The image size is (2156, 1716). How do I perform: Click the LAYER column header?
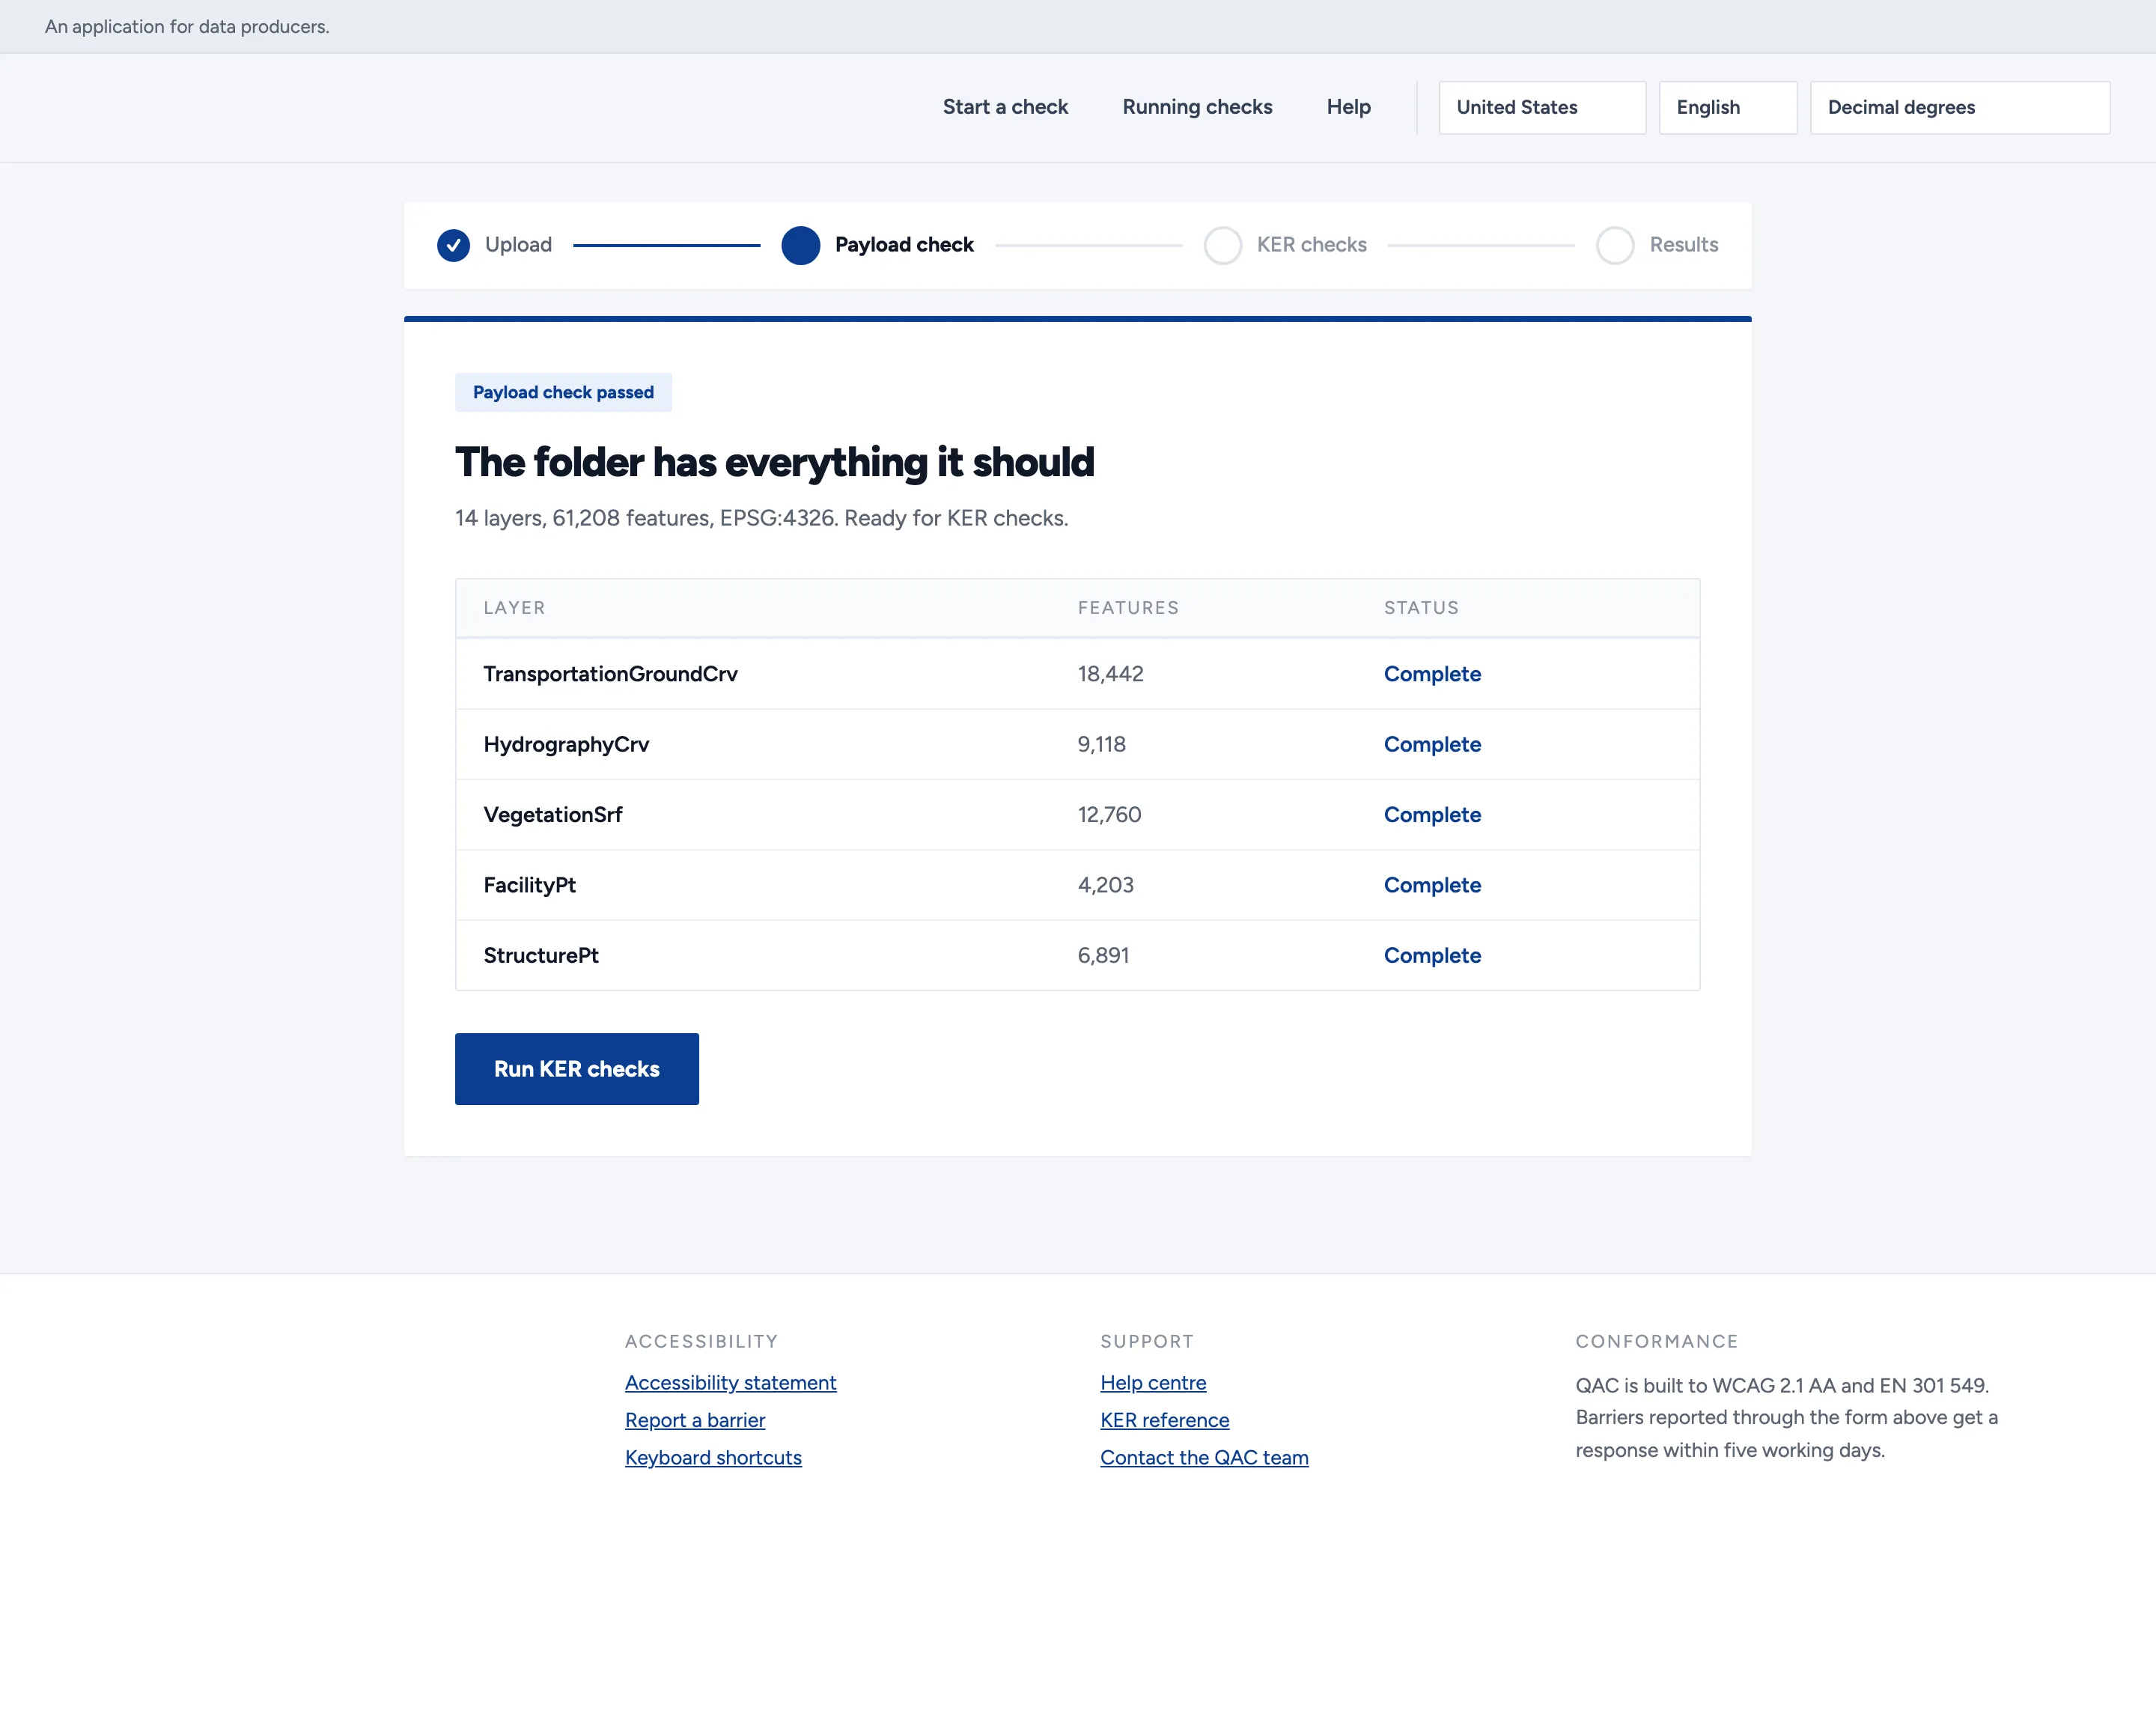pos(514,608)
